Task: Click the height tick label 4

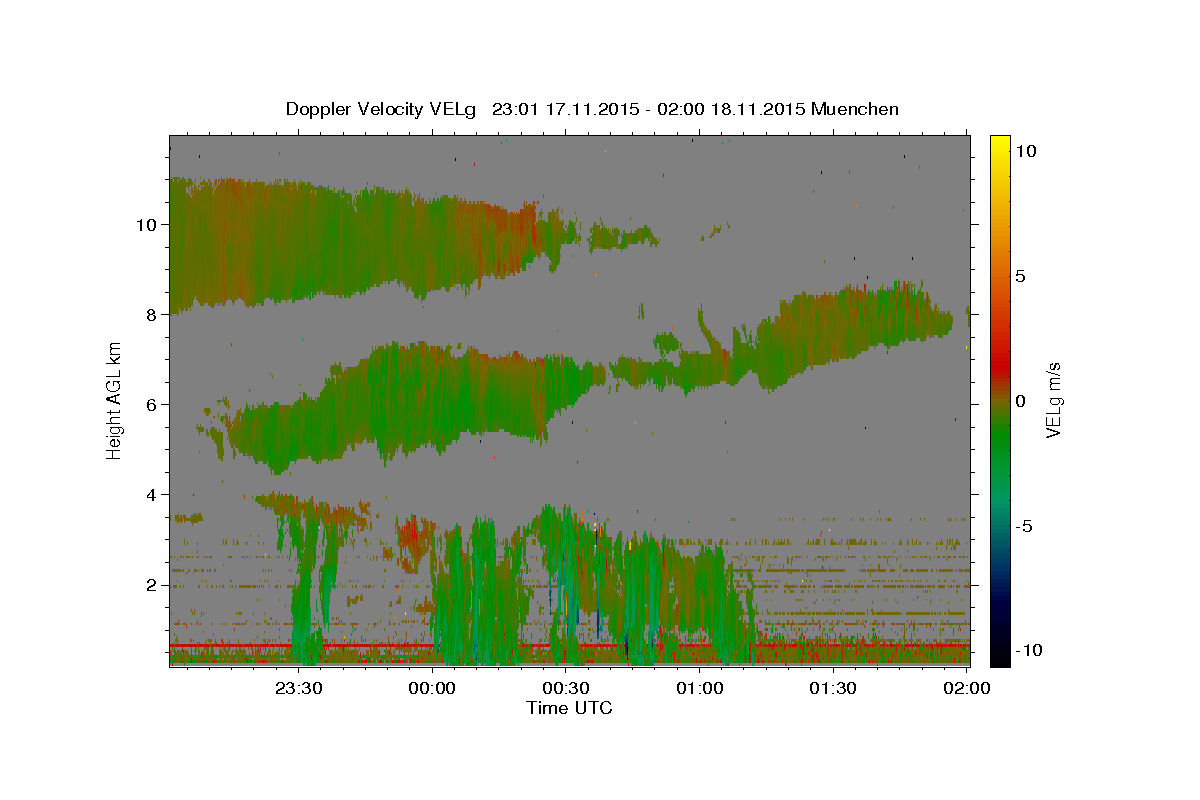Action: click(150, 494)
